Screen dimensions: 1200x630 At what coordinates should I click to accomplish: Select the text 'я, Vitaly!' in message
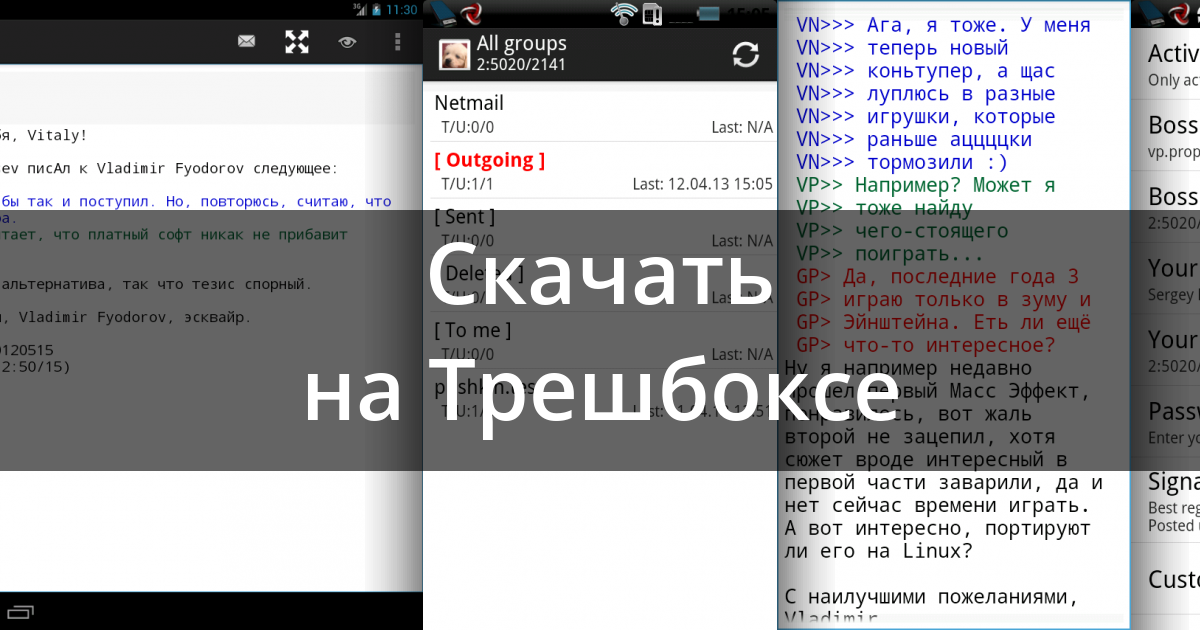tap(44, 135)
